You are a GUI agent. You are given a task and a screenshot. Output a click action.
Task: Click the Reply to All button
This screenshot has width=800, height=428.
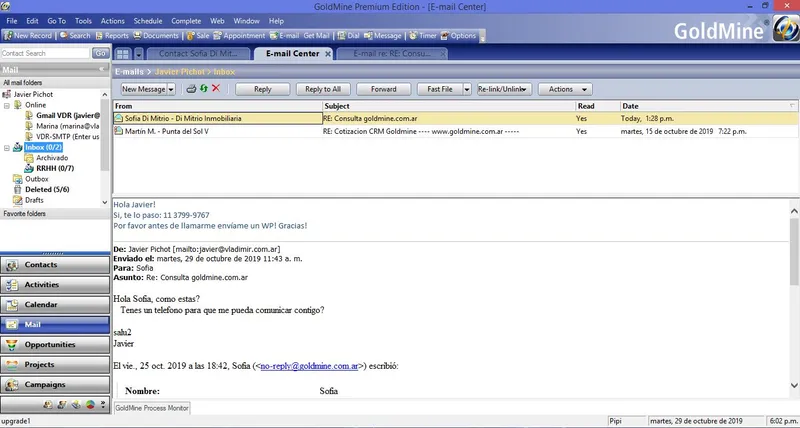323,89
